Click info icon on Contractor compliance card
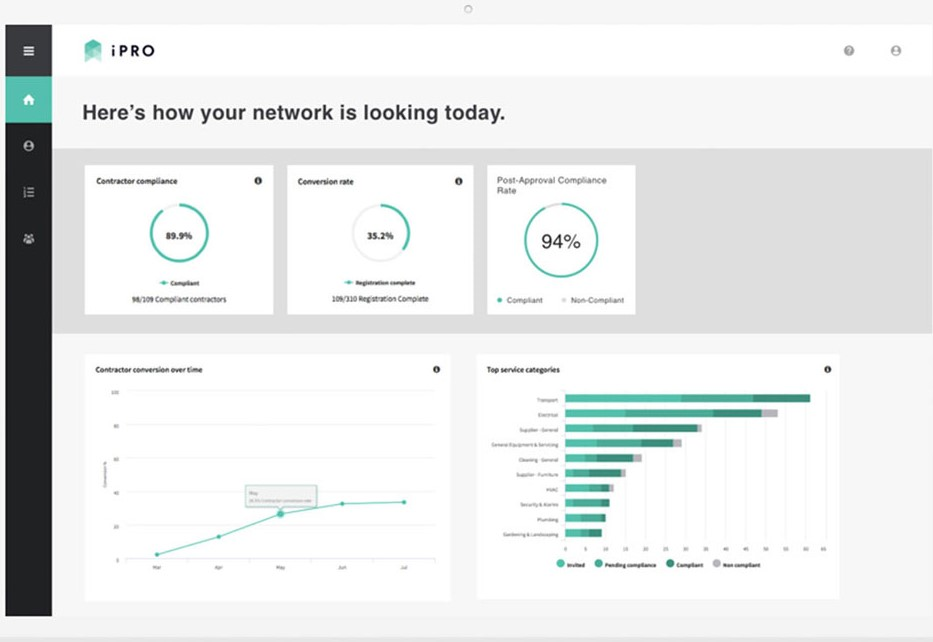Viewport: 933px width, 642px height. pyautogui.click(x=258, y=181)
